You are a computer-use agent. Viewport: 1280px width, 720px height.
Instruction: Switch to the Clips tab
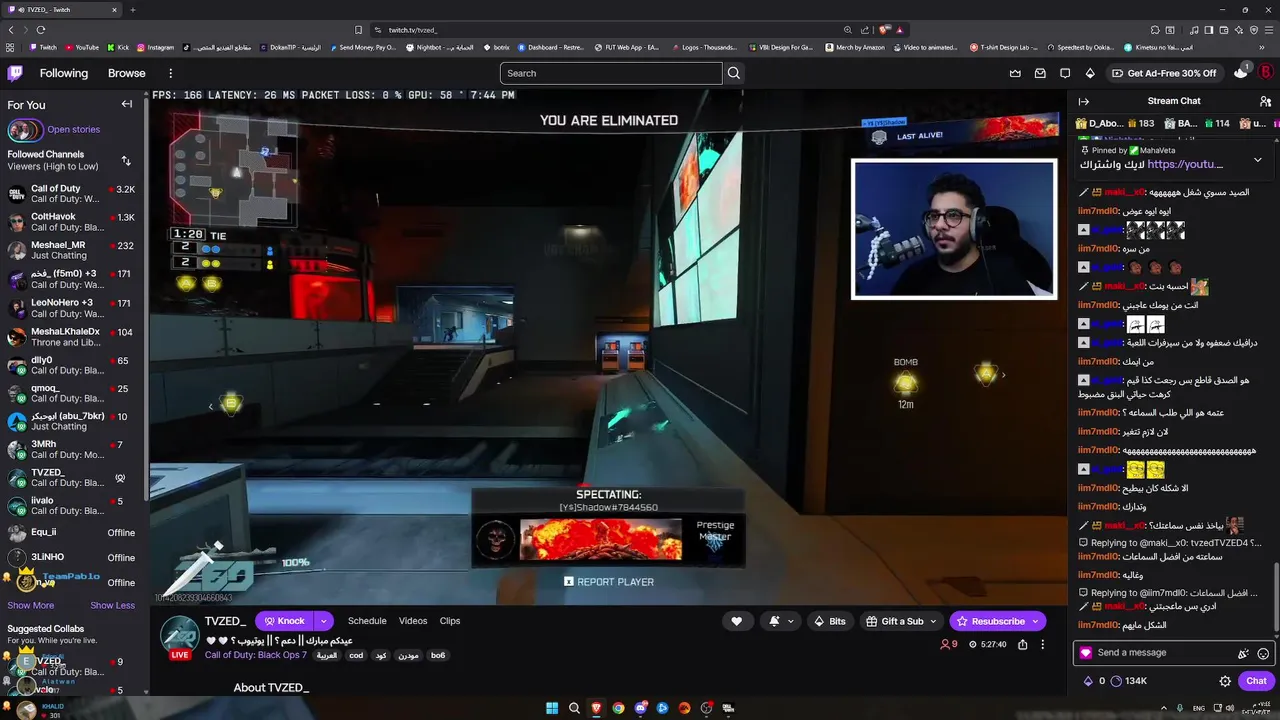[x=450, y=621]
